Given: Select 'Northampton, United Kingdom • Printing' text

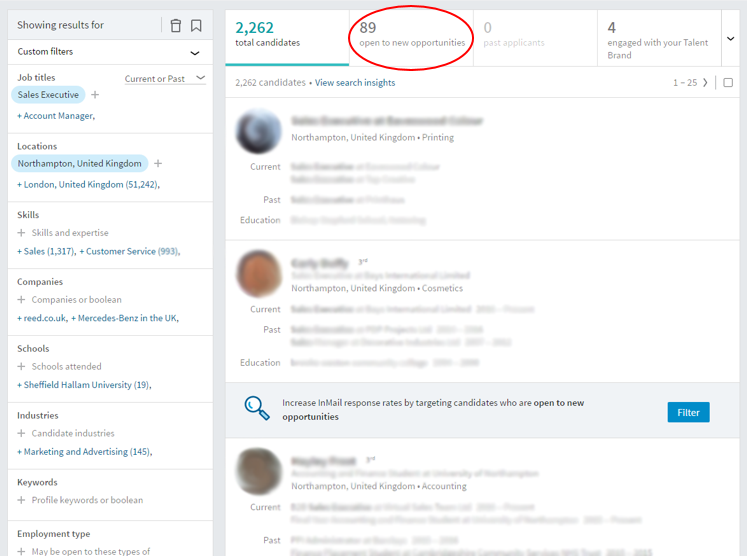Looking at the screenshot, I should 373,138.
